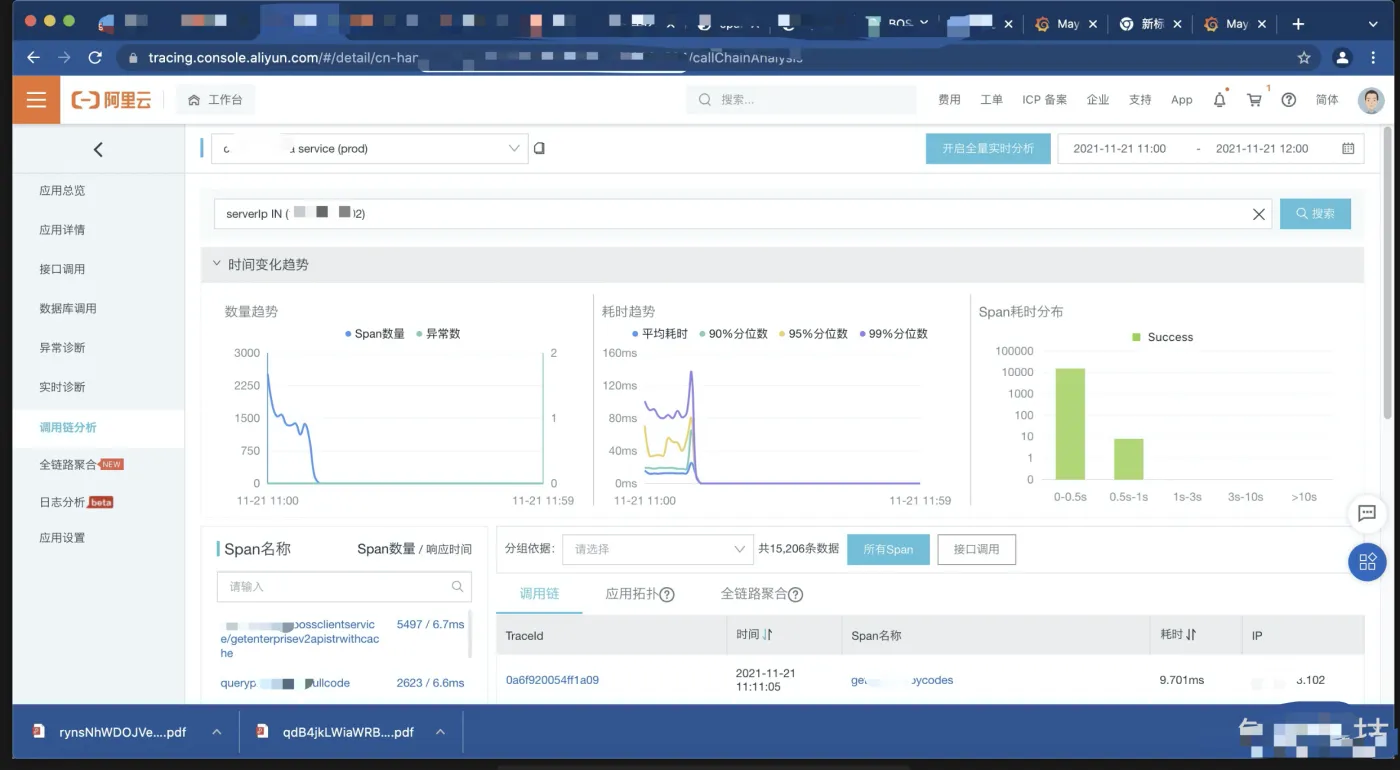Open the getenterprisev2apistrwithcache span link

(300, 639)
